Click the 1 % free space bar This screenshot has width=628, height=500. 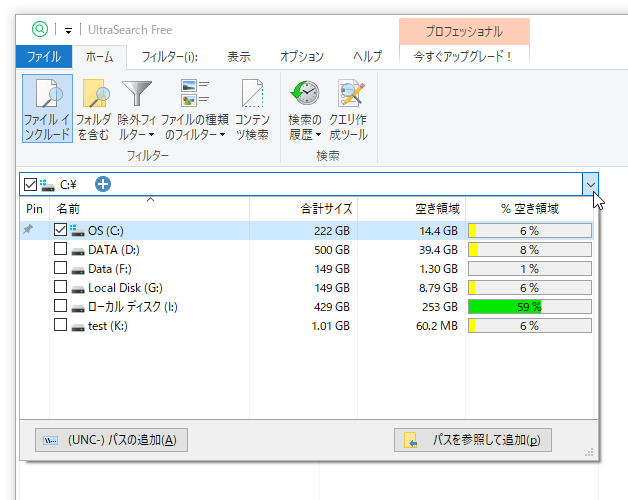(529, 269)
